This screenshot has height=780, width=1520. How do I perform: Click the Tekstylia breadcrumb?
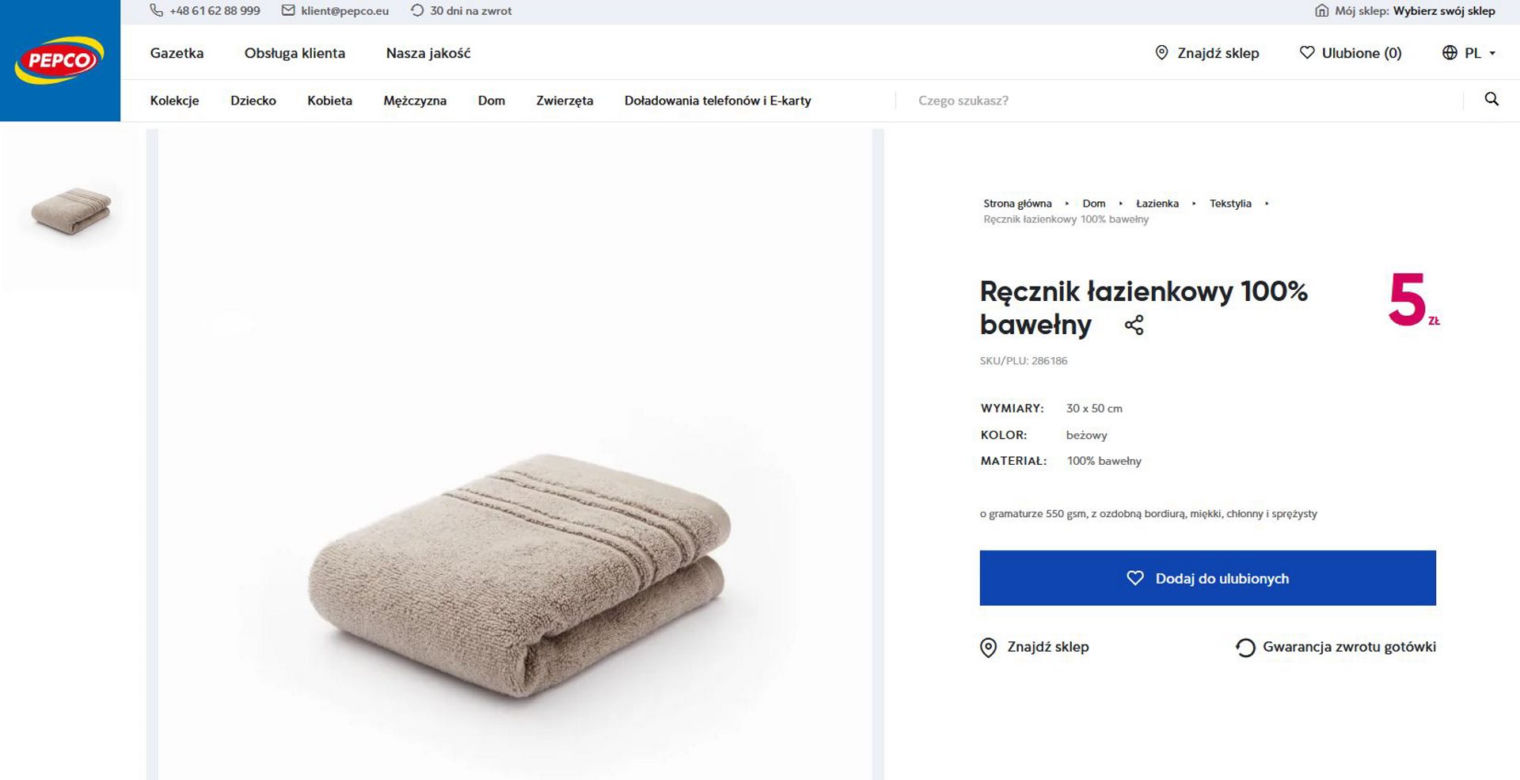pos(1230,203)
